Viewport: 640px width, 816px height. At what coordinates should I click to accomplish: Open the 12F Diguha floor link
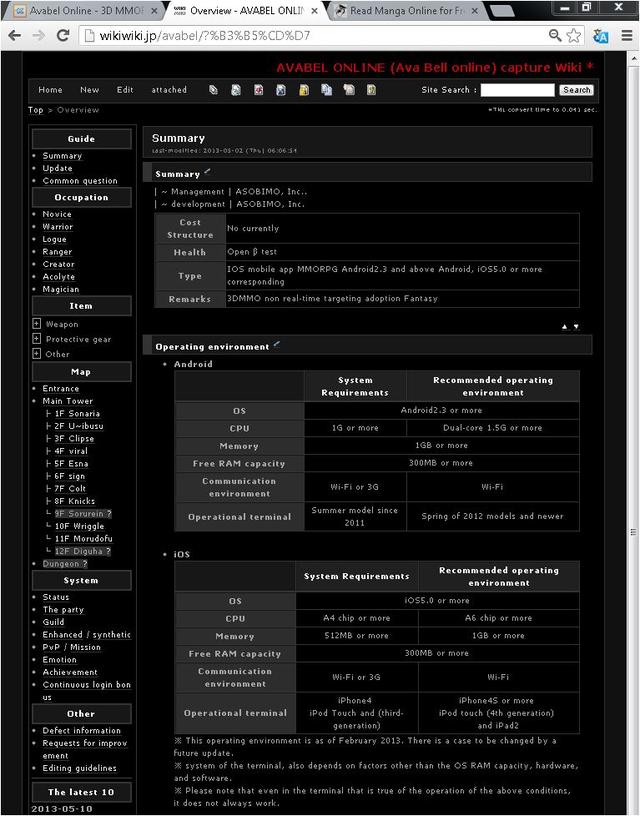point(83,551)
